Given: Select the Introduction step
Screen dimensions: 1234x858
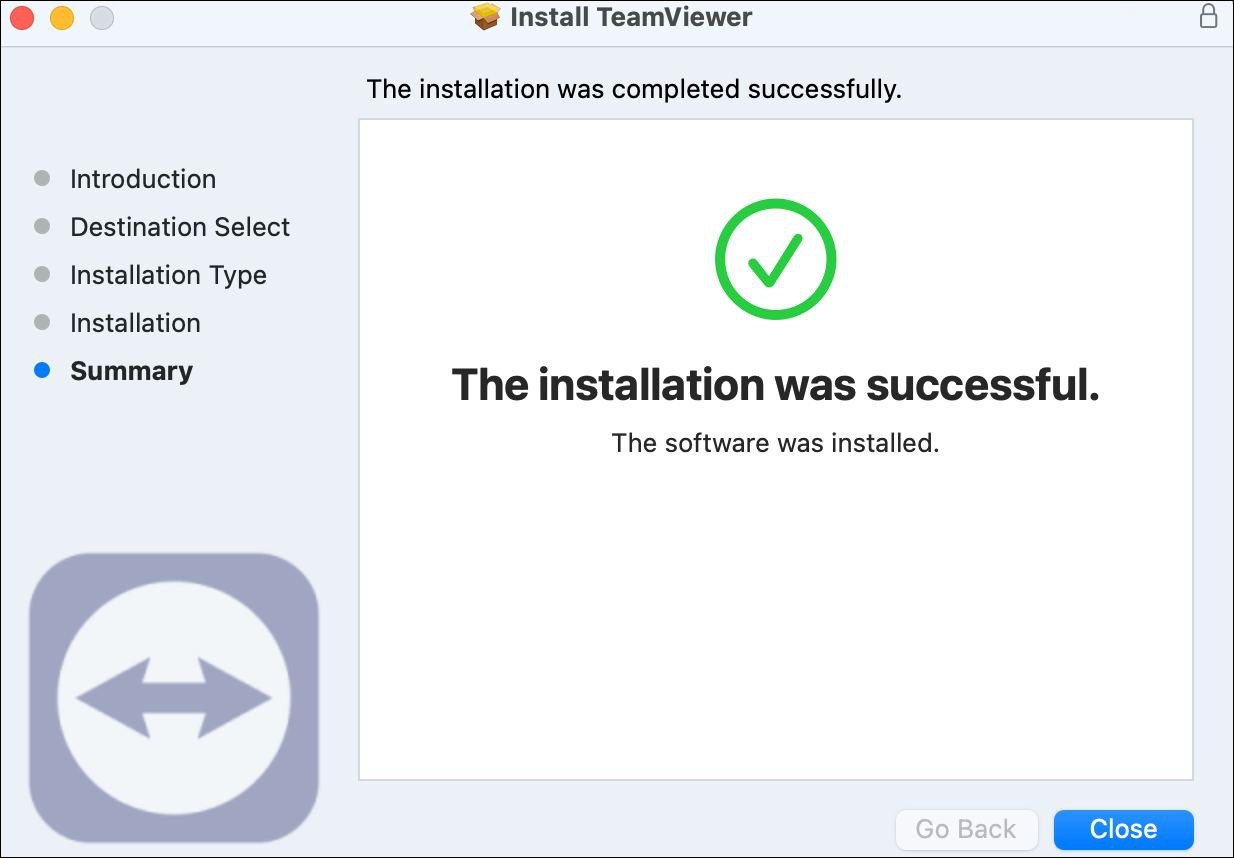Looking at the screenshot, I should pyautogui.click(x=143, y=179).
